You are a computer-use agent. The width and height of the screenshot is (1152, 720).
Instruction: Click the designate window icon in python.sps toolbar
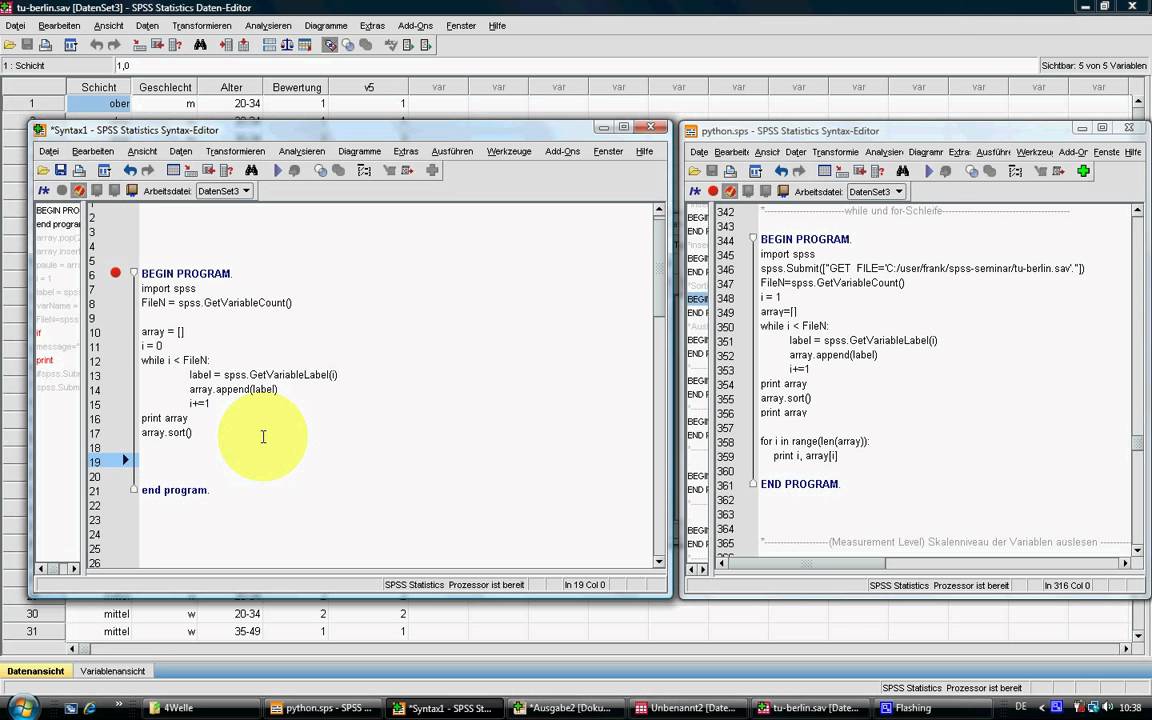(x=1083, y=171)
